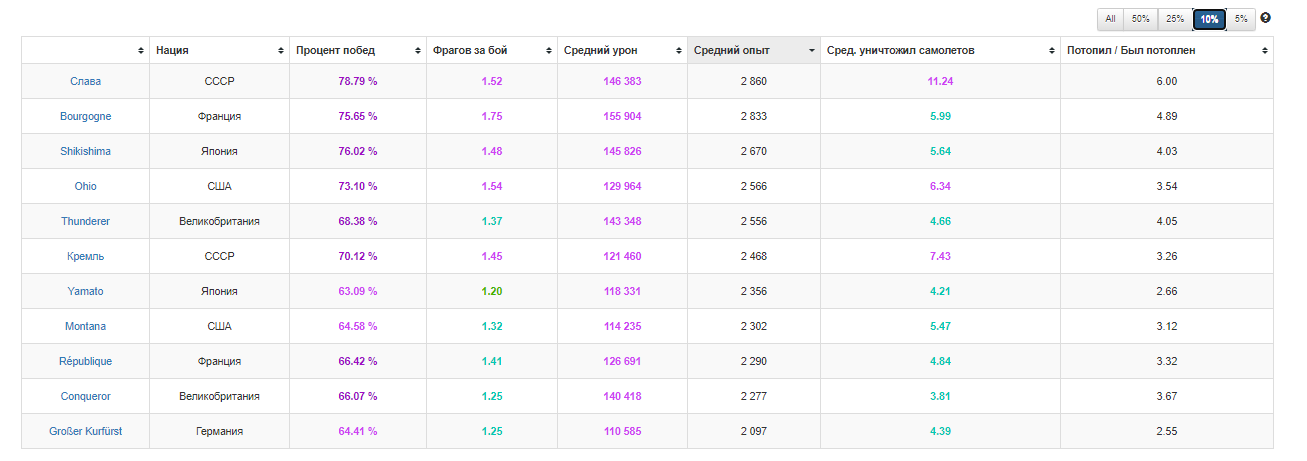Screen dimensions: 1307x461
Task: Sort ship name column using first header arrows
Action: pos(141,50)
